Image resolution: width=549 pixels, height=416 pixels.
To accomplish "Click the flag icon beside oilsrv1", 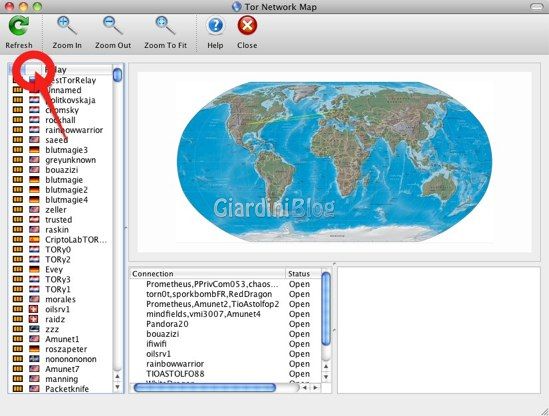I will [34, 309].
